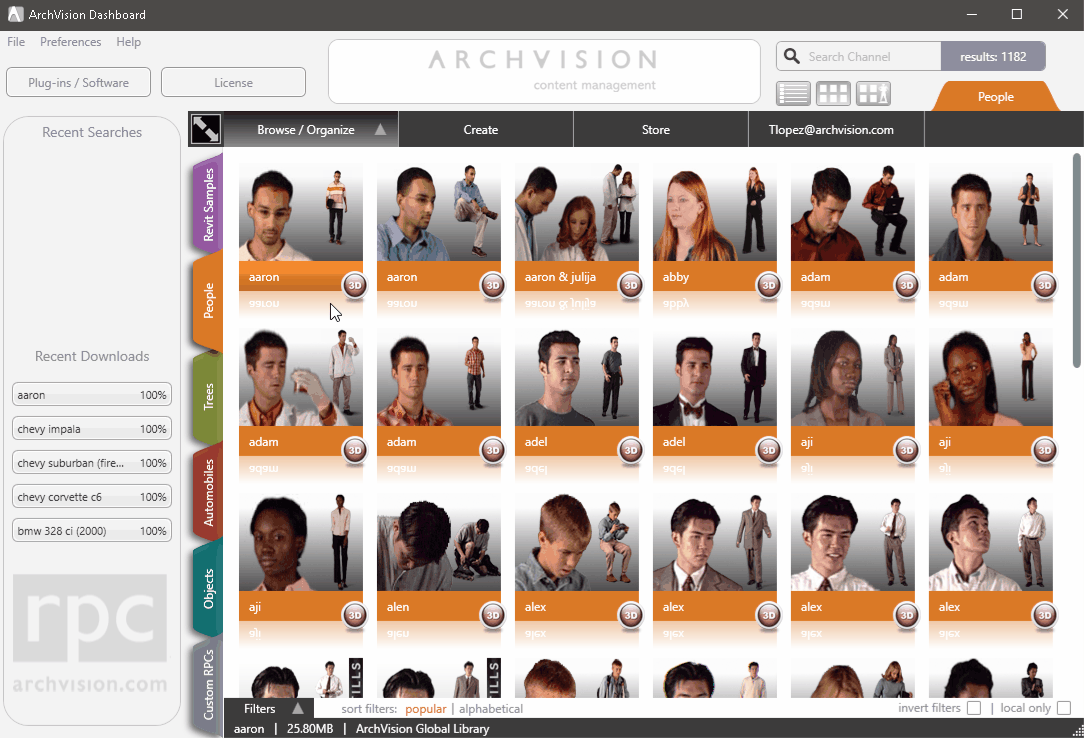Select the grid-with-preview view icon
1084x738 pixels.
point(872,93)
